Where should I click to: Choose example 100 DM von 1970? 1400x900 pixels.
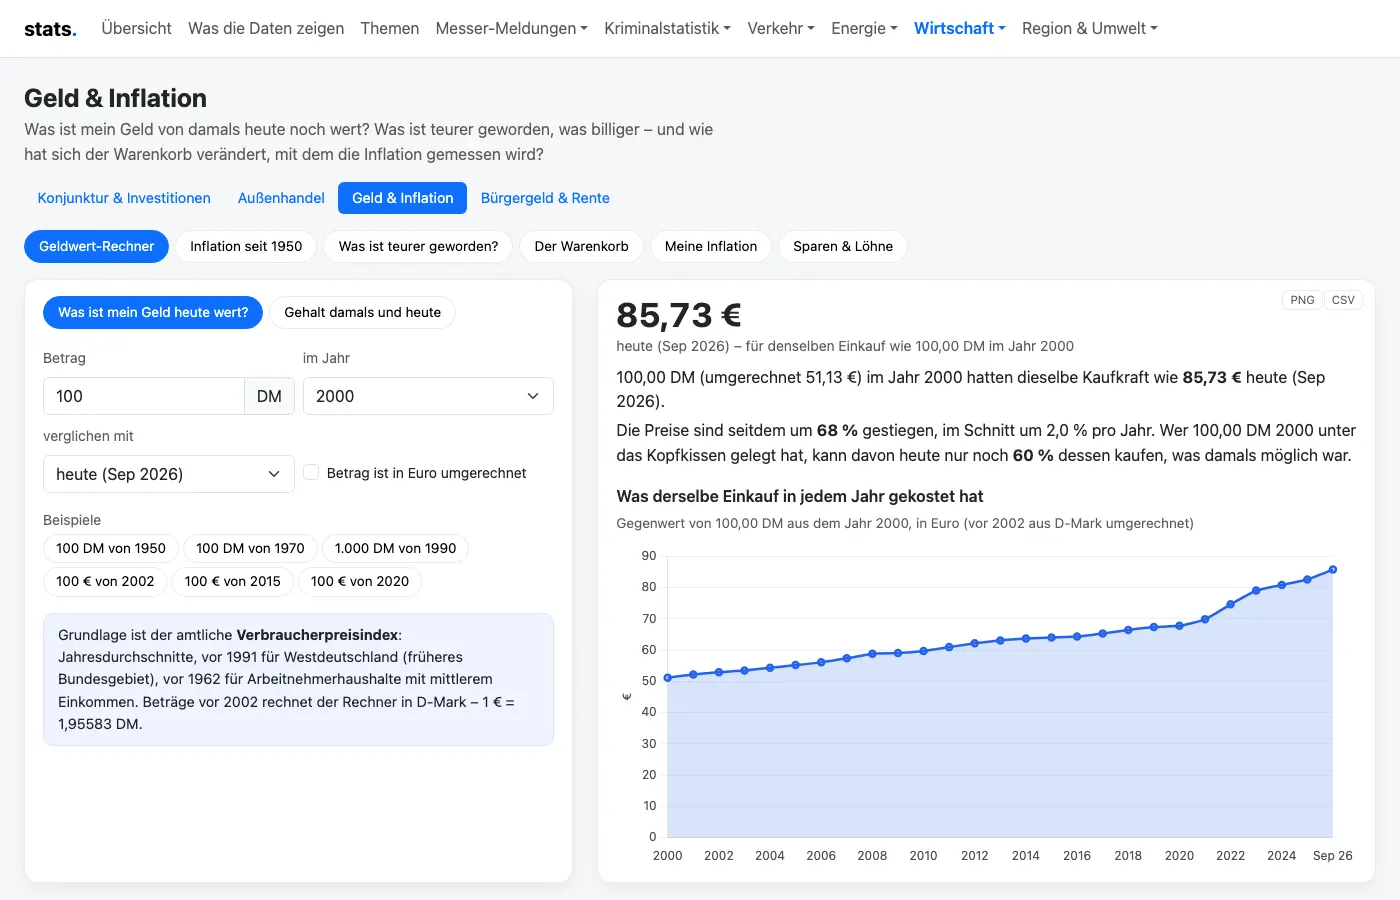click(x=250, y=548)
